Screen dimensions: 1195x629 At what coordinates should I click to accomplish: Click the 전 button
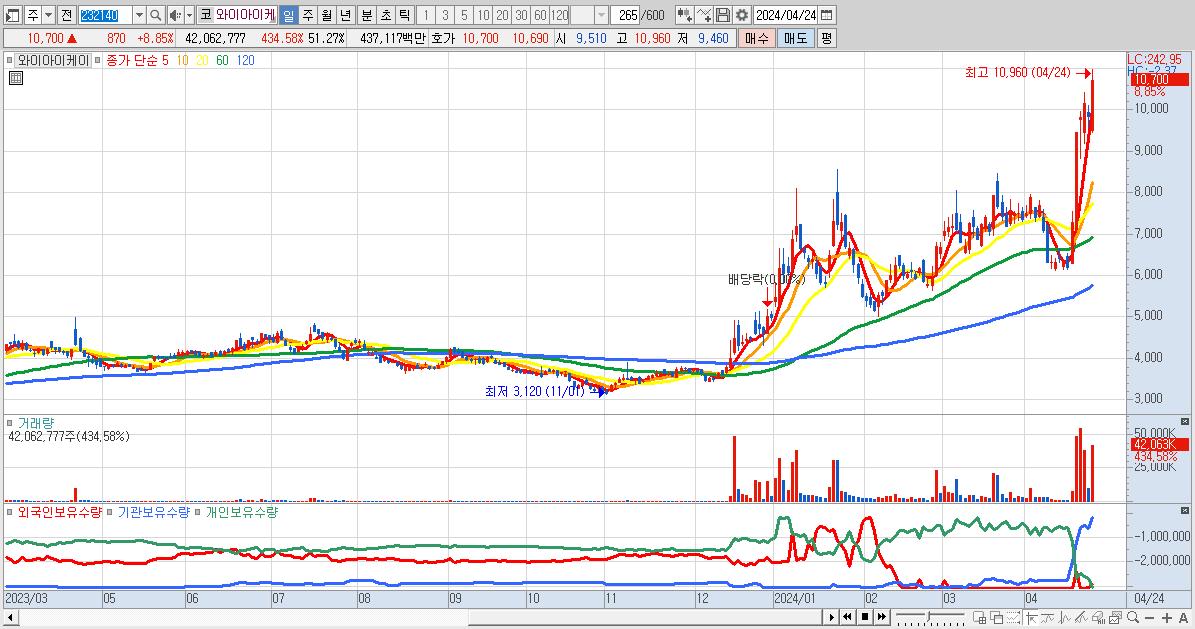(66, 15)
